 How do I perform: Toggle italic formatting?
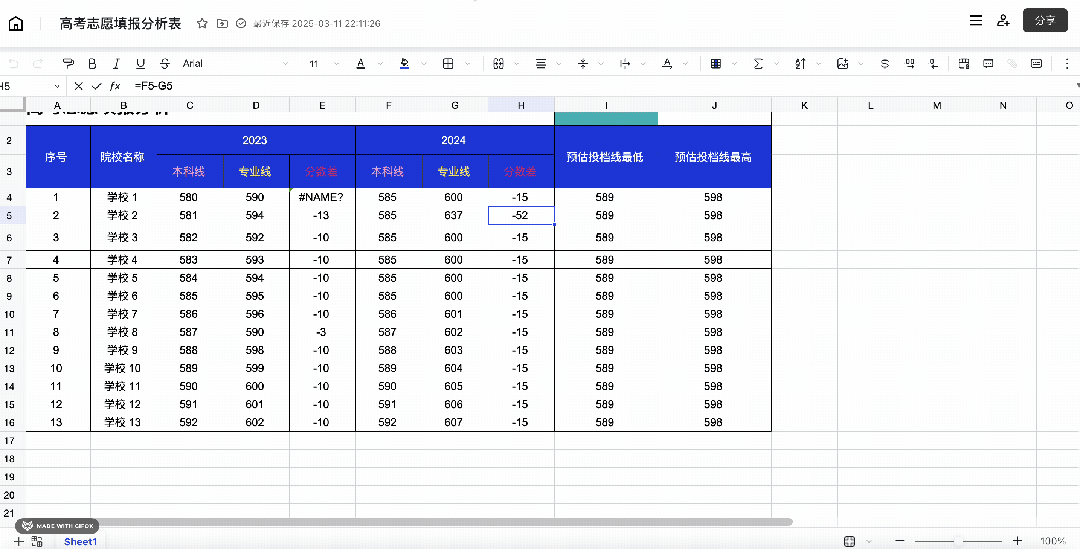(x=116, y=64)
